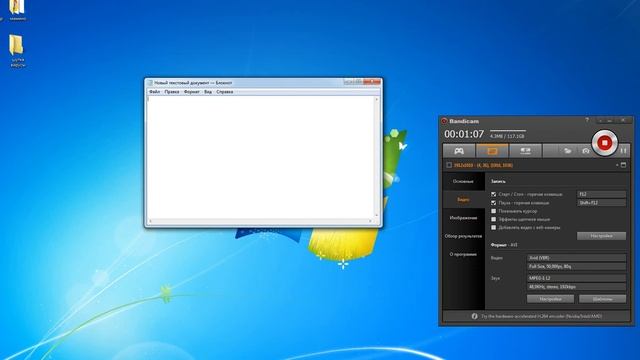This screenshot has width=640, height=360.
Task: Open the Видео tab in Bandicam
Action: pos(463,200)
